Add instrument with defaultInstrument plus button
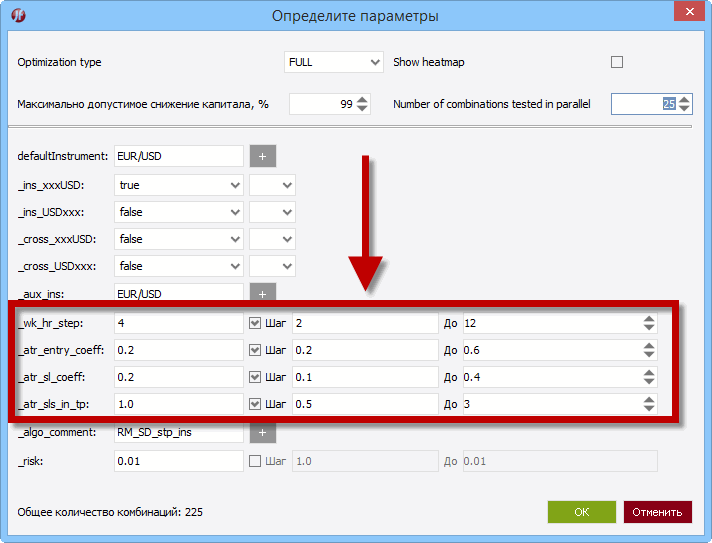 (263, 156)
